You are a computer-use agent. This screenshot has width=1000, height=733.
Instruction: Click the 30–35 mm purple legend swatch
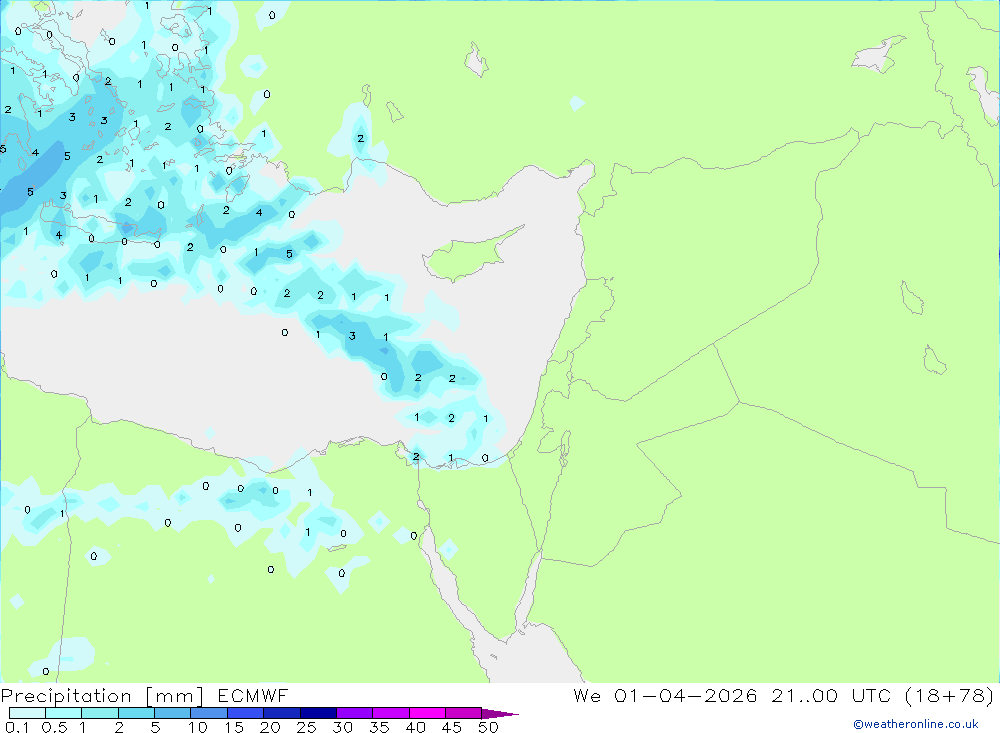tap(354, 713)
